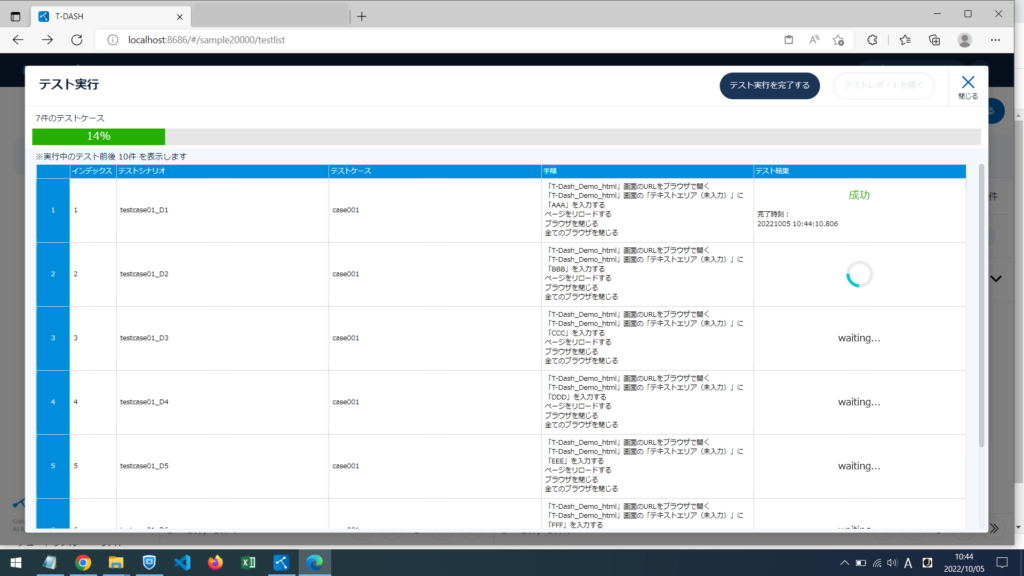
Task: Click the 14% test progress bar
Action: [98, 136]
